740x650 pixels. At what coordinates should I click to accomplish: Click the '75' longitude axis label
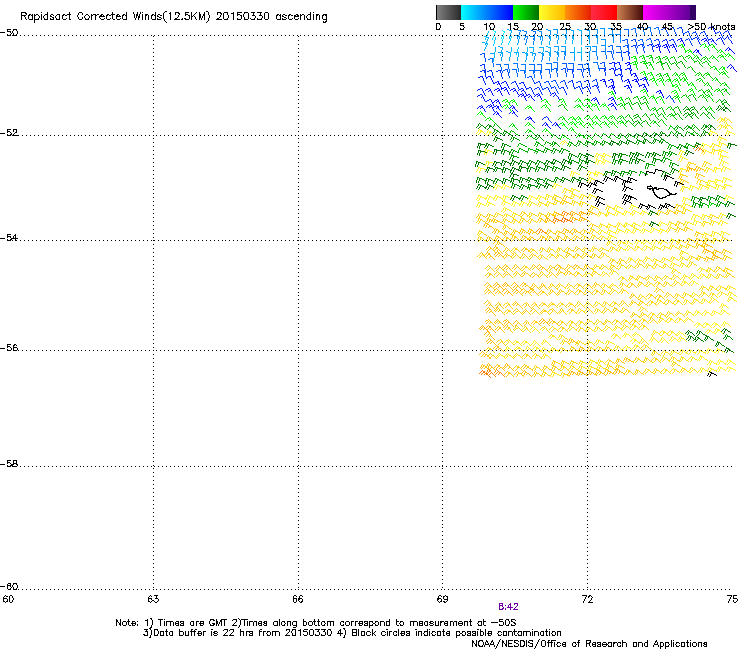tap(732, 599)
